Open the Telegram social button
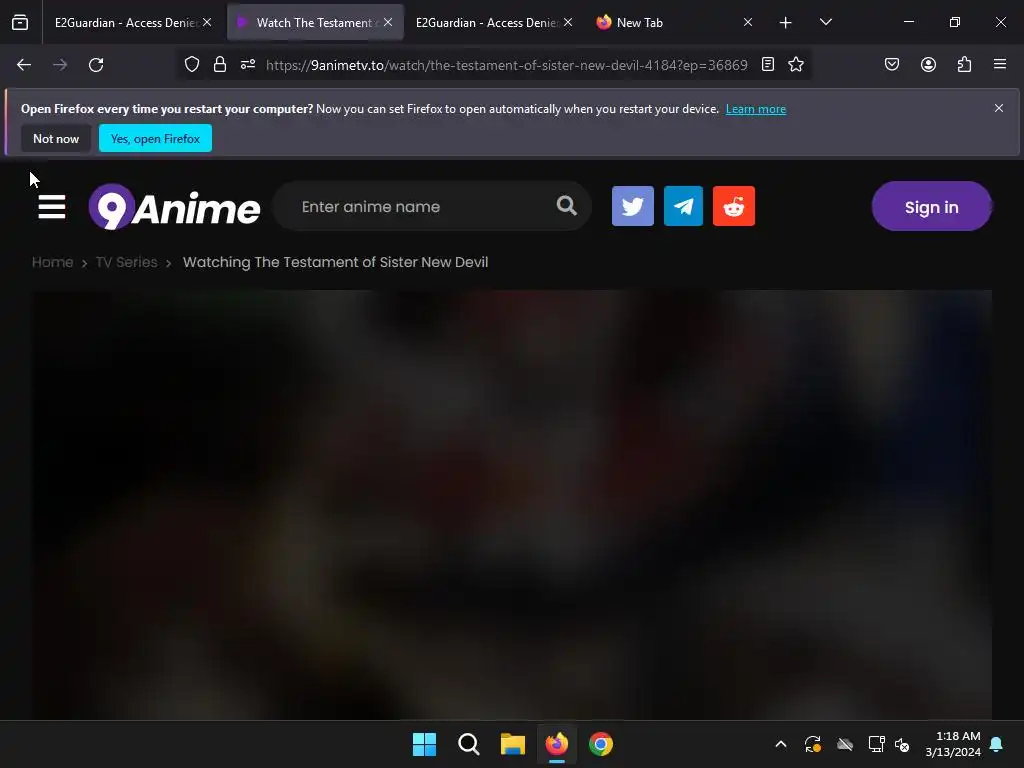The image size is (1024, 768). [x=683, y=206]
